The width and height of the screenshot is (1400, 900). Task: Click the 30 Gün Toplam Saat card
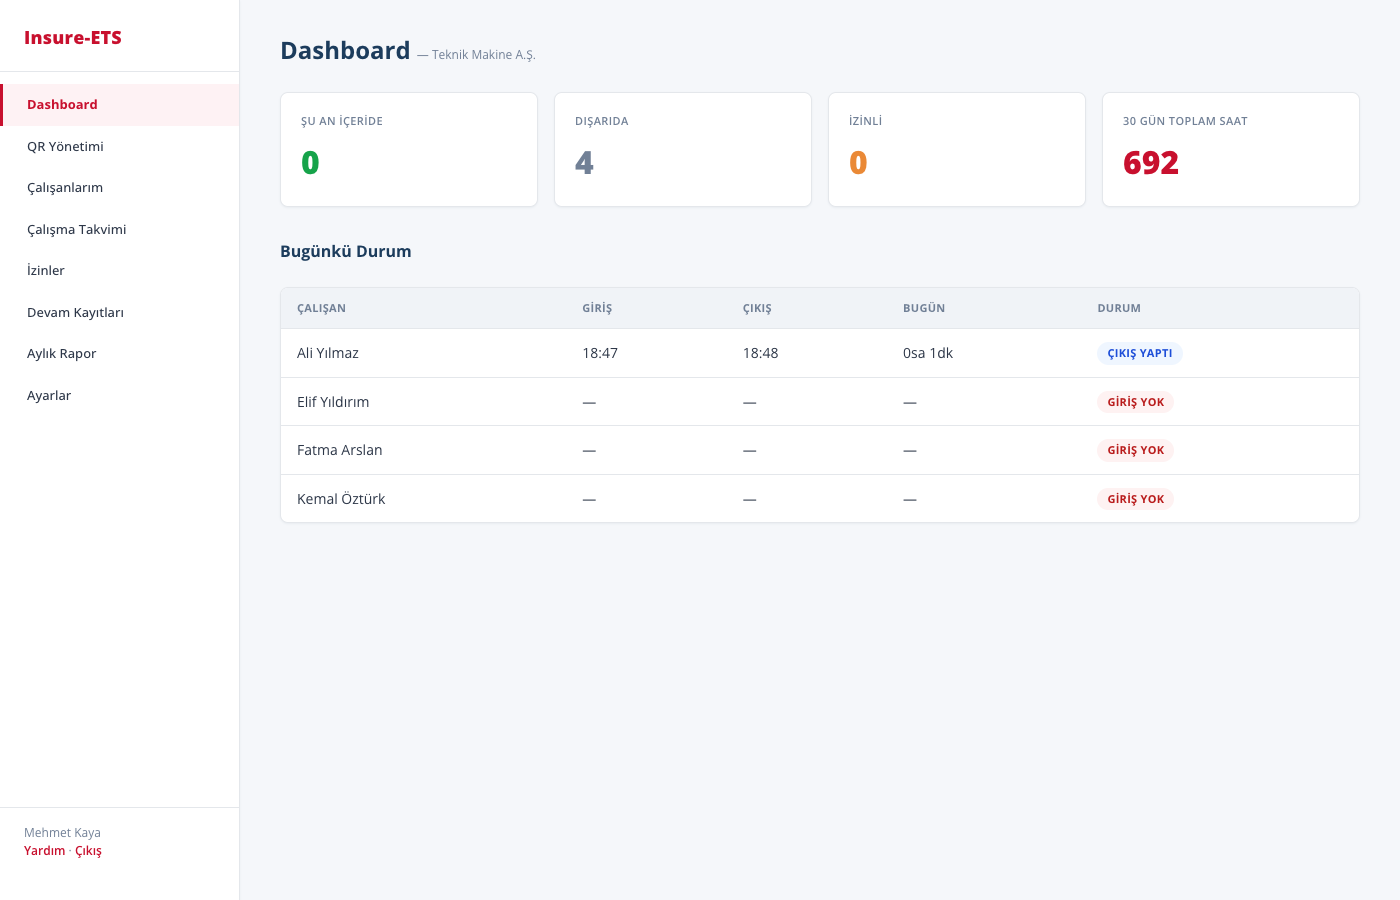coord(1230,150)
